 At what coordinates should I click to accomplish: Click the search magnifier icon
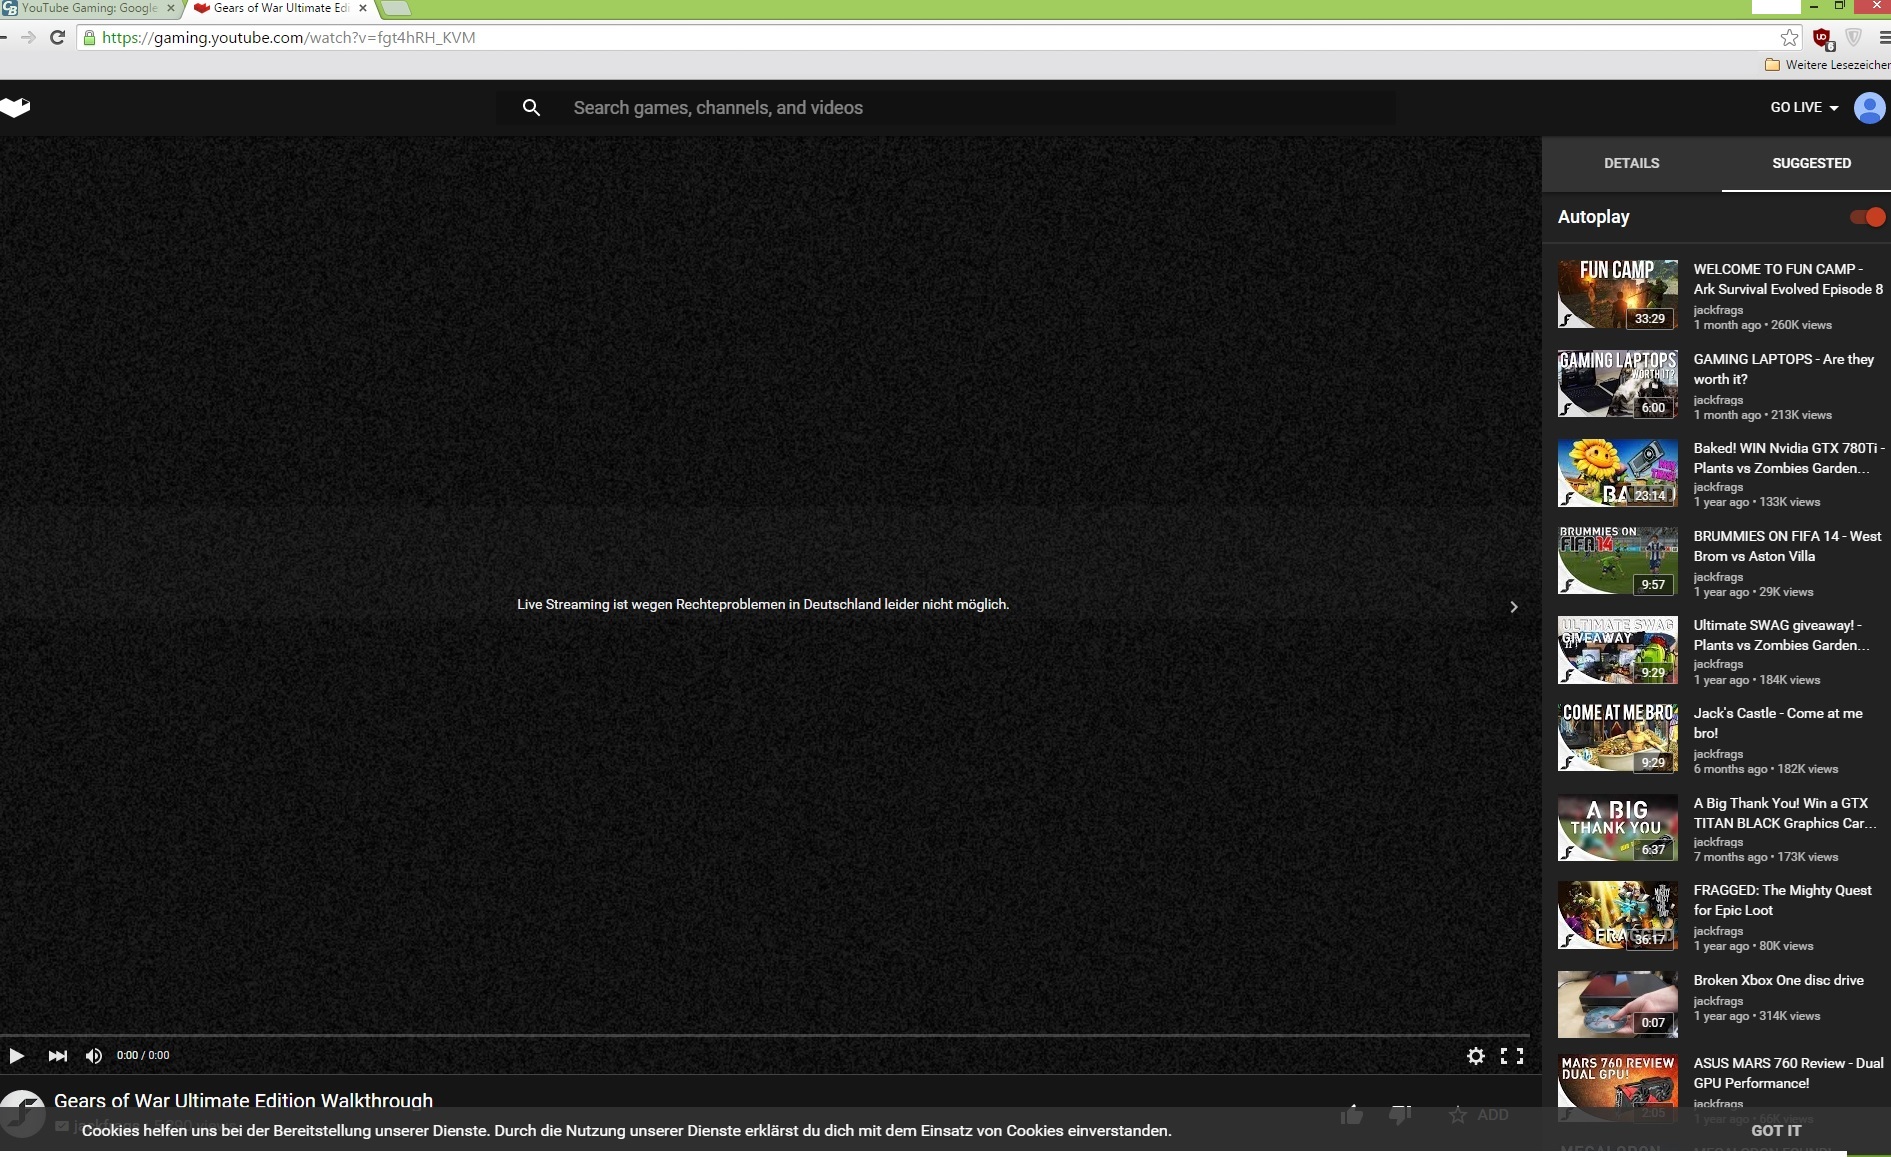click(x=531, y=107)
